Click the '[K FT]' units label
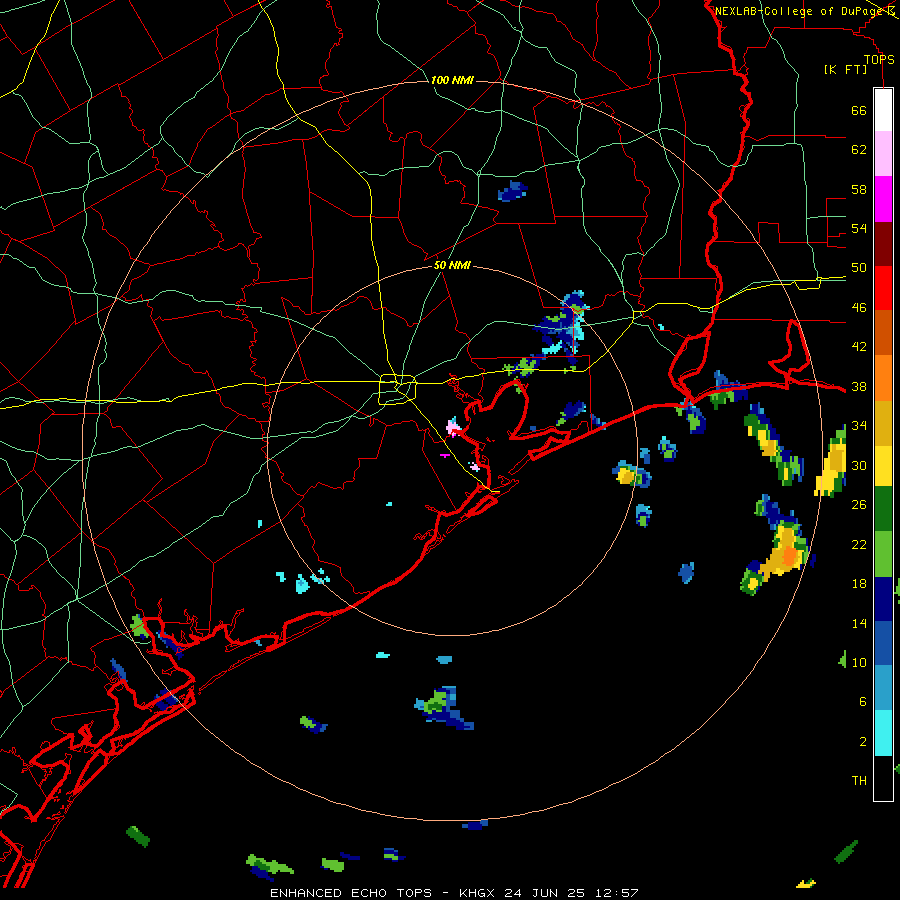The width and height of the screenshot is (900, 900). [x=845, y=69]
